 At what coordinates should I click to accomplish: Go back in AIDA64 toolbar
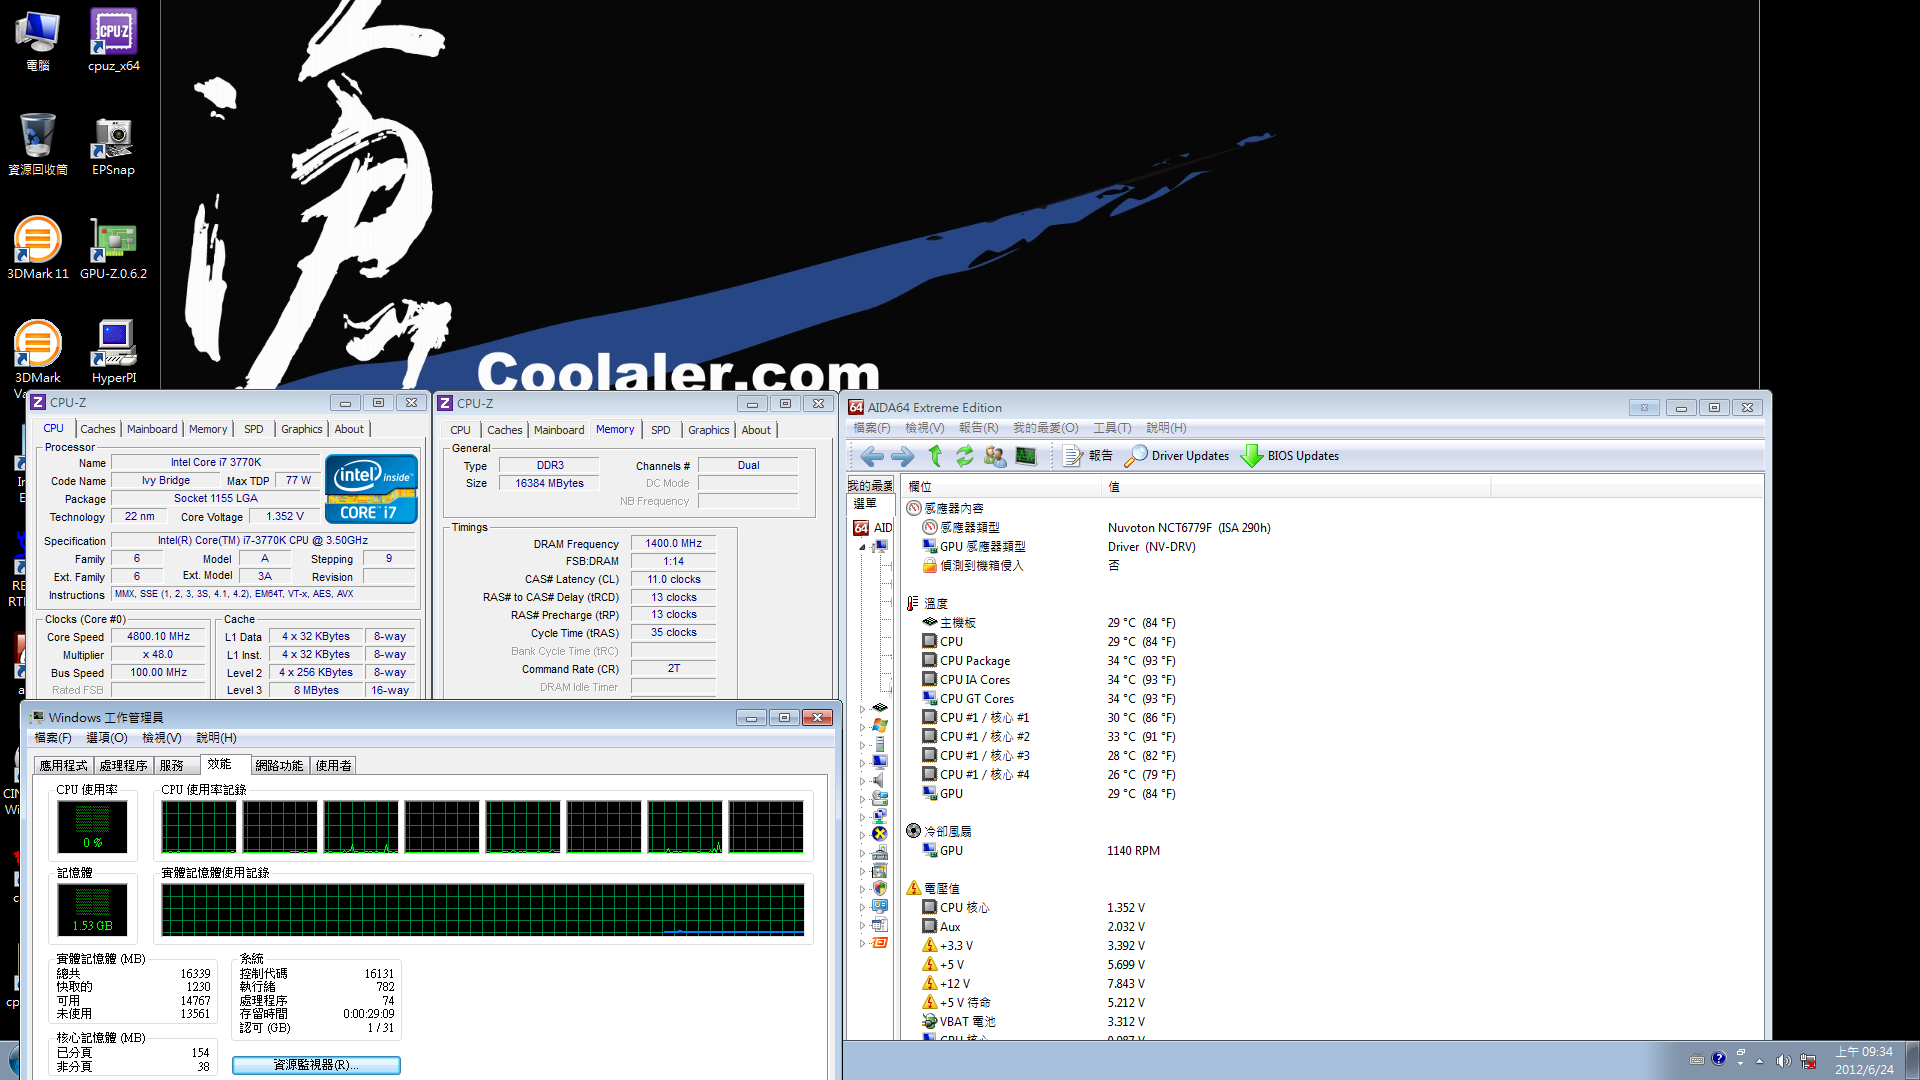[x=872, y=456]
